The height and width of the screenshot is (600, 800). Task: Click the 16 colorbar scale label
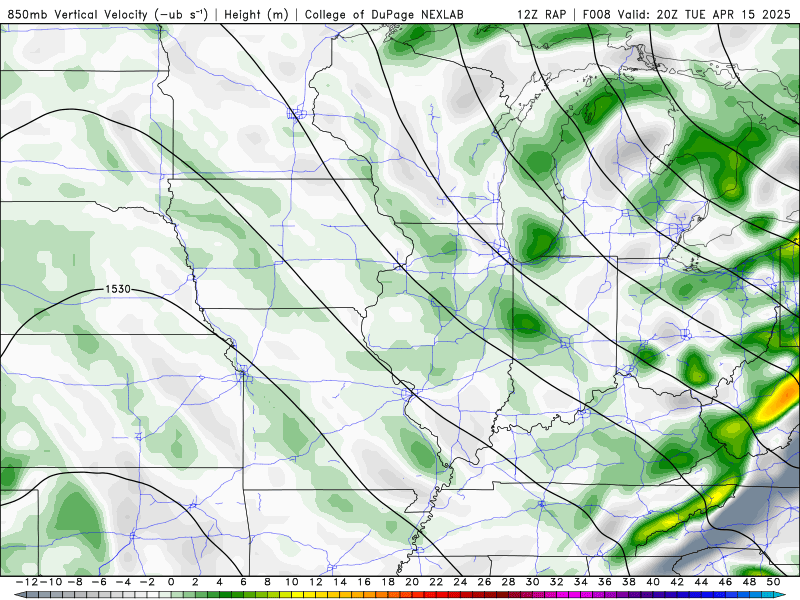click(364, 582)
